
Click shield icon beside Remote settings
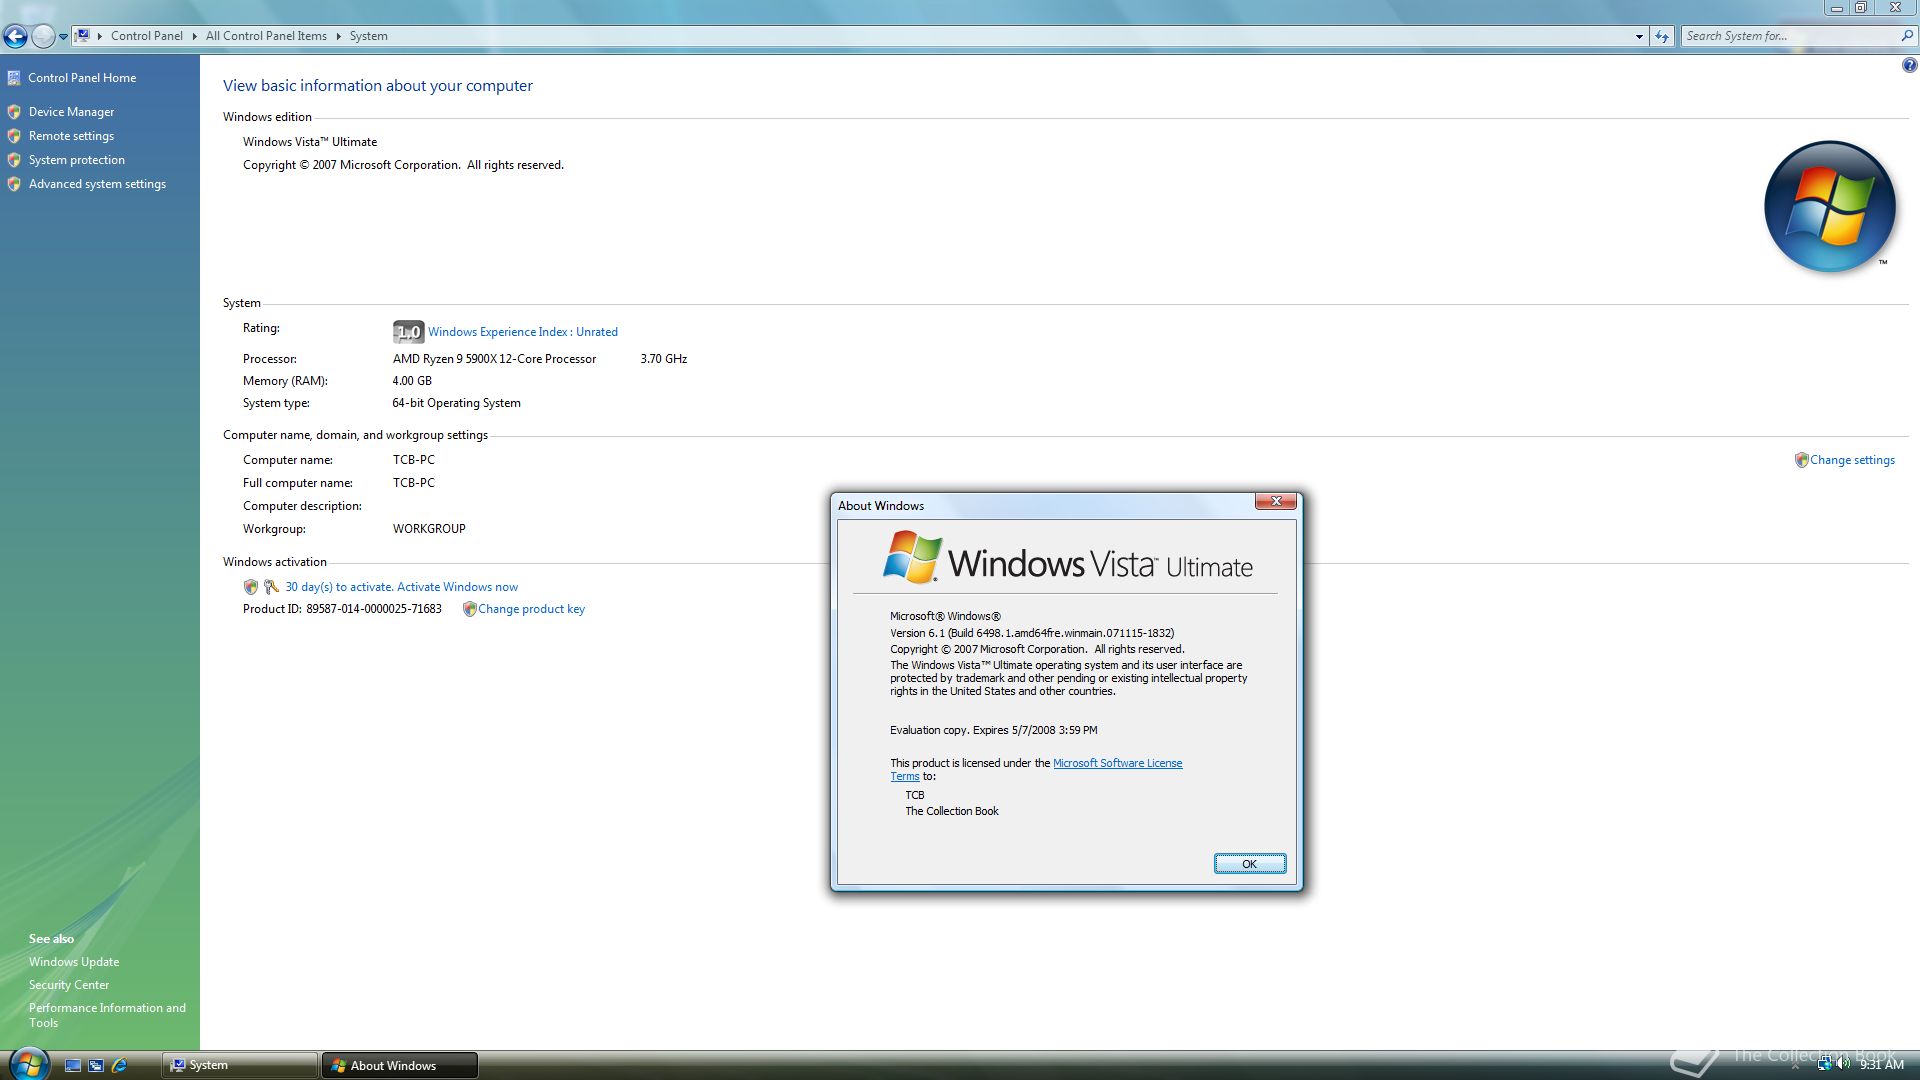(14, 136)
